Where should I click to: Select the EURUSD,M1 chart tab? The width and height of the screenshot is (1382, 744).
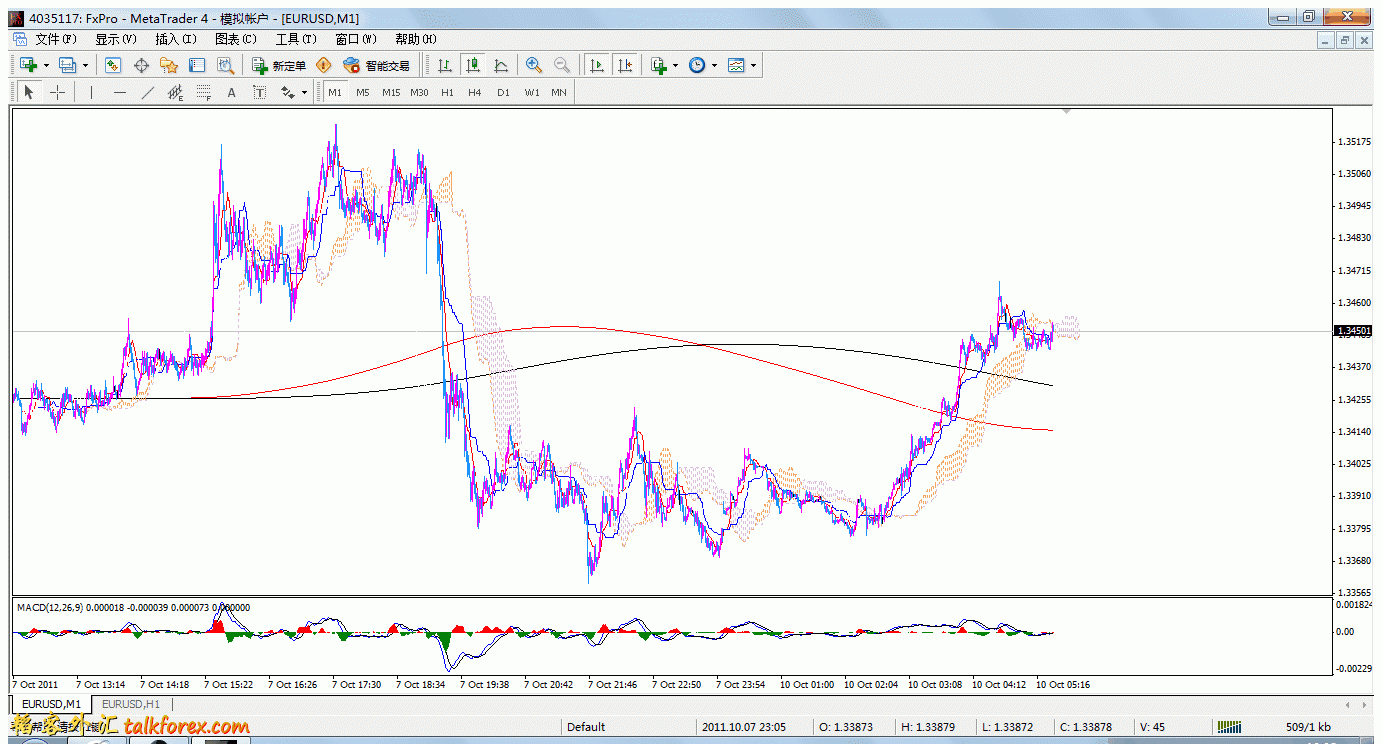click(x=51, y=704)
